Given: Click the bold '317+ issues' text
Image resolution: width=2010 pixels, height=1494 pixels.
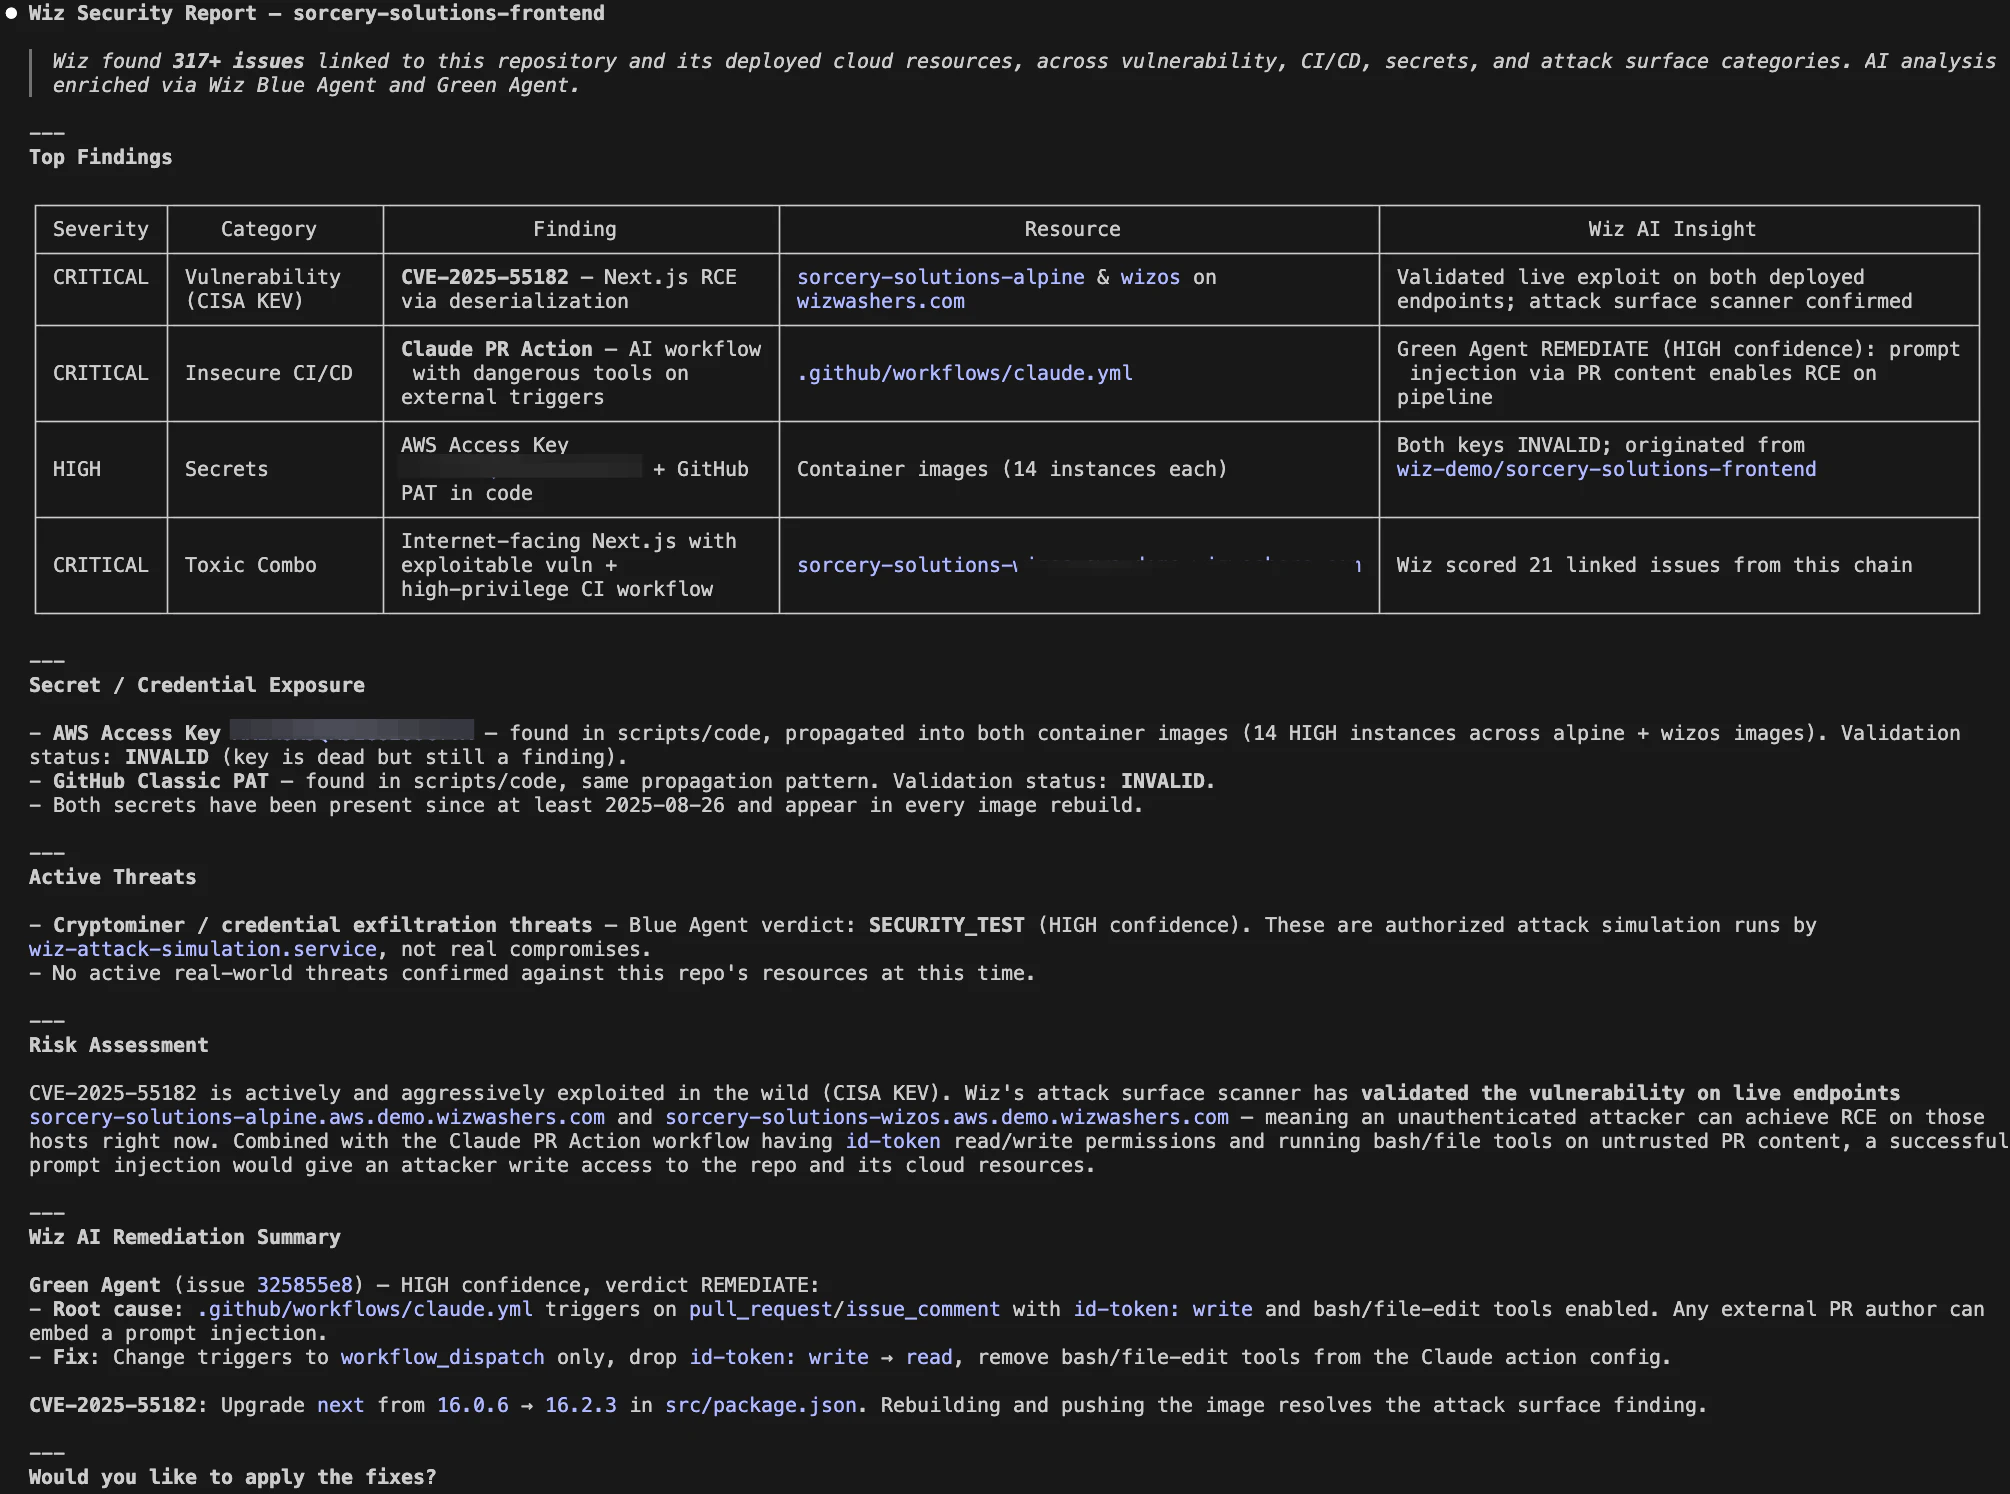Looking at the screenshot, I should 238,61.
